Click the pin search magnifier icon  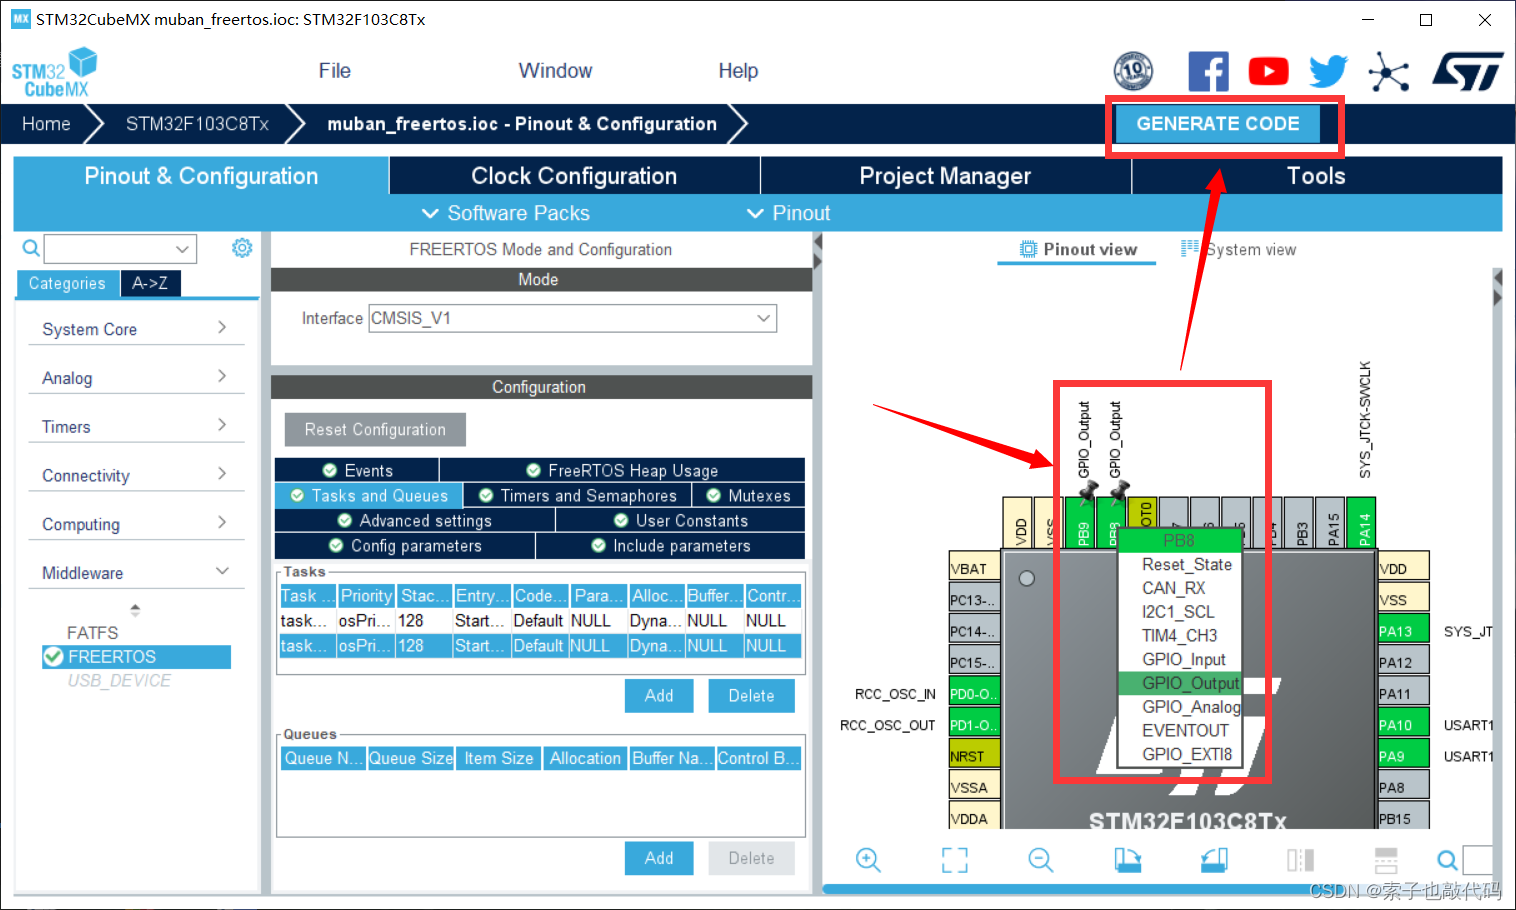1447,860
